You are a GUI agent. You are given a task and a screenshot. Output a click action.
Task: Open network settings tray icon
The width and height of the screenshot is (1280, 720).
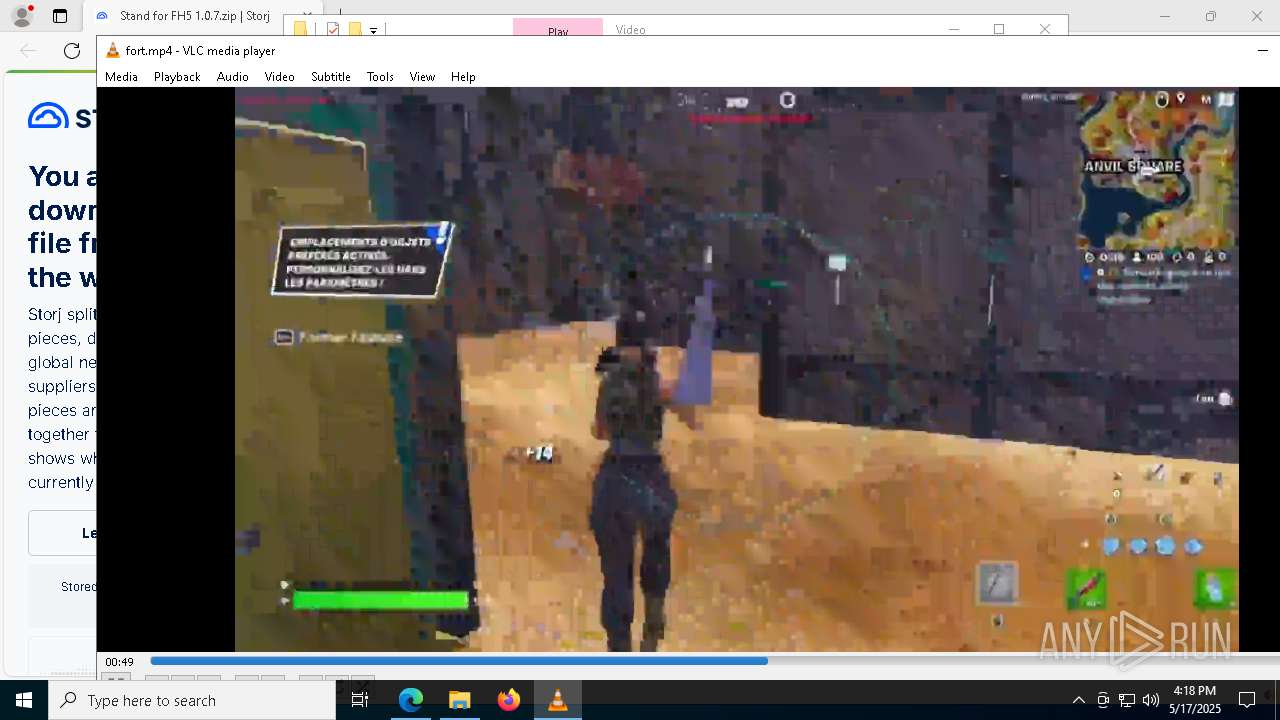[x=1127, y=700]
